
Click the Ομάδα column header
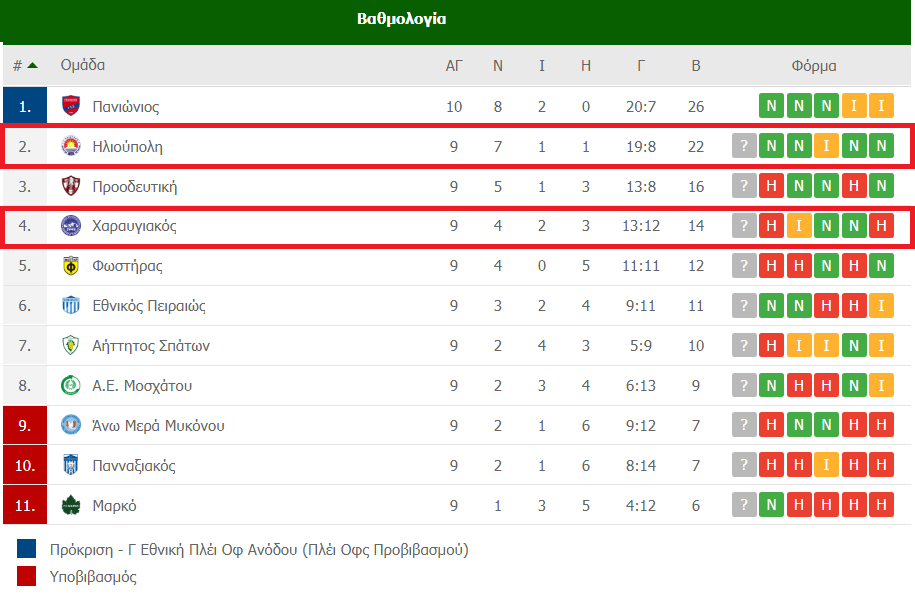pos(83,65)
